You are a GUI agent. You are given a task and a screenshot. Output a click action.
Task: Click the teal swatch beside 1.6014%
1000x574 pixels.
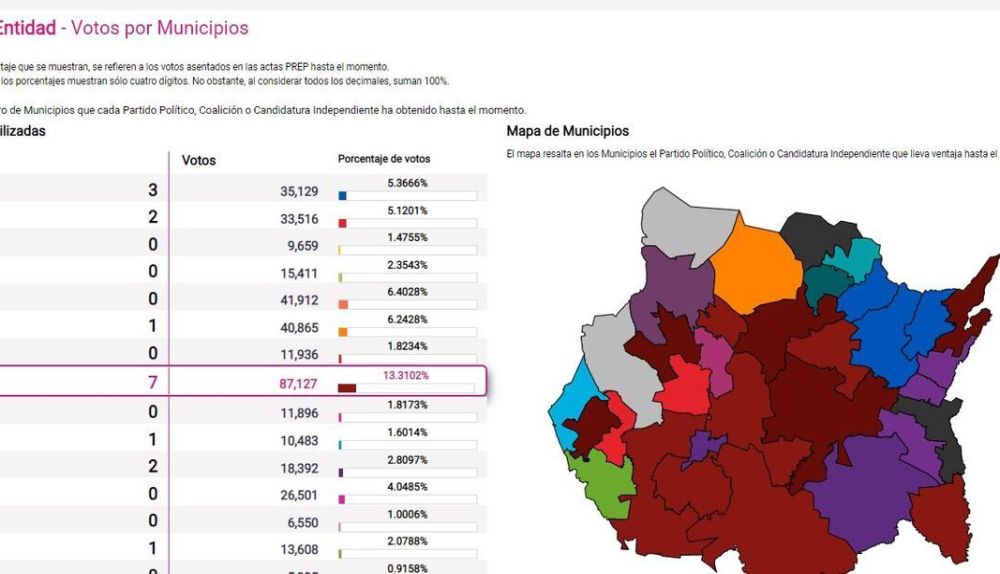click(x=341, y=445)
